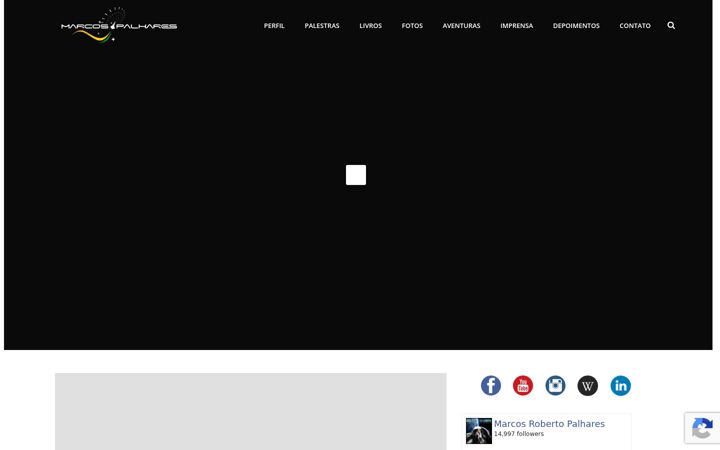Click the "14,997 followers" text
This screenshot has width=720, height=450.
tap(519, 434)
